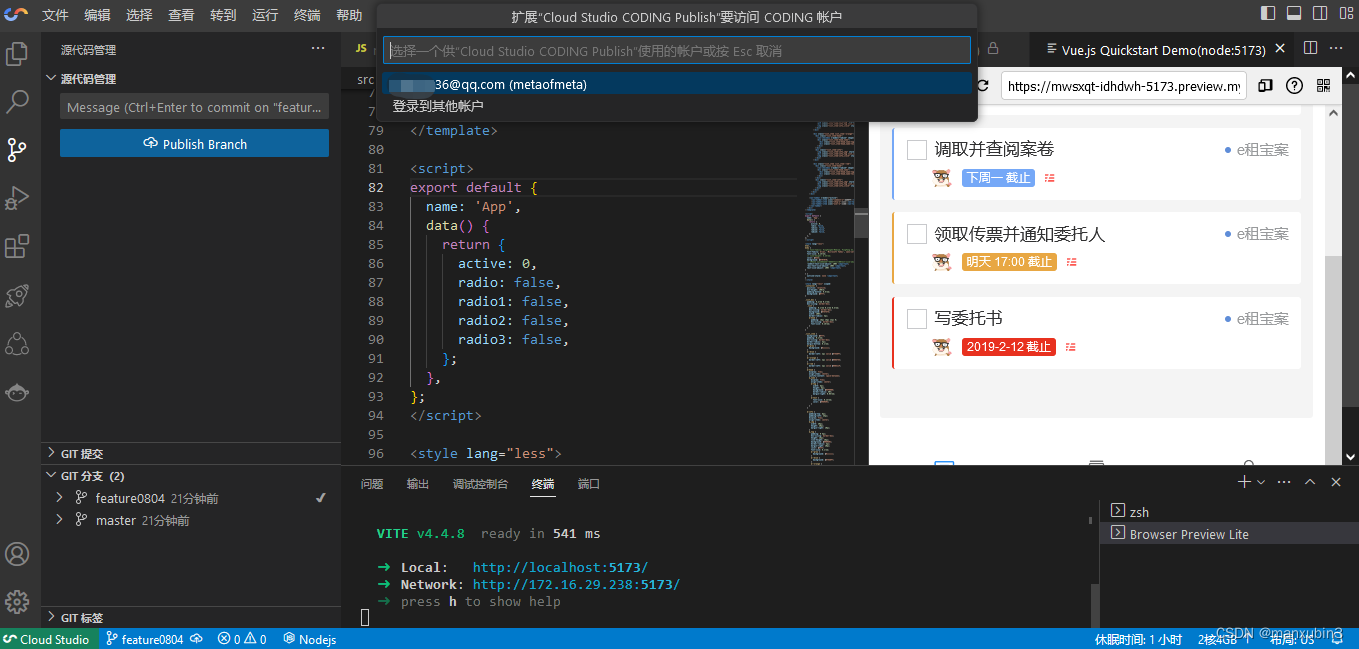The image size is (1359, 649).
Task: Open the 编辑 menu
Action: (x=97, y=15)
